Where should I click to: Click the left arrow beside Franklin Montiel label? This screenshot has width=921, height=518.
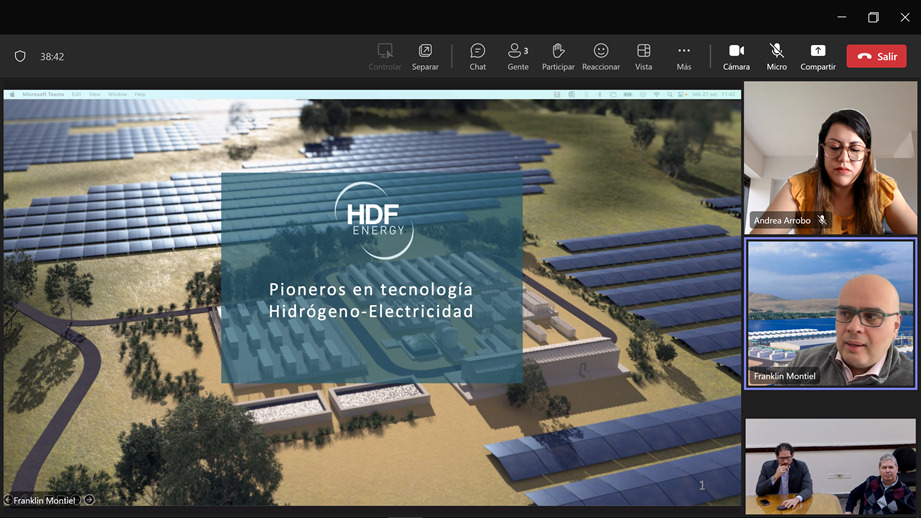[8, 500]
